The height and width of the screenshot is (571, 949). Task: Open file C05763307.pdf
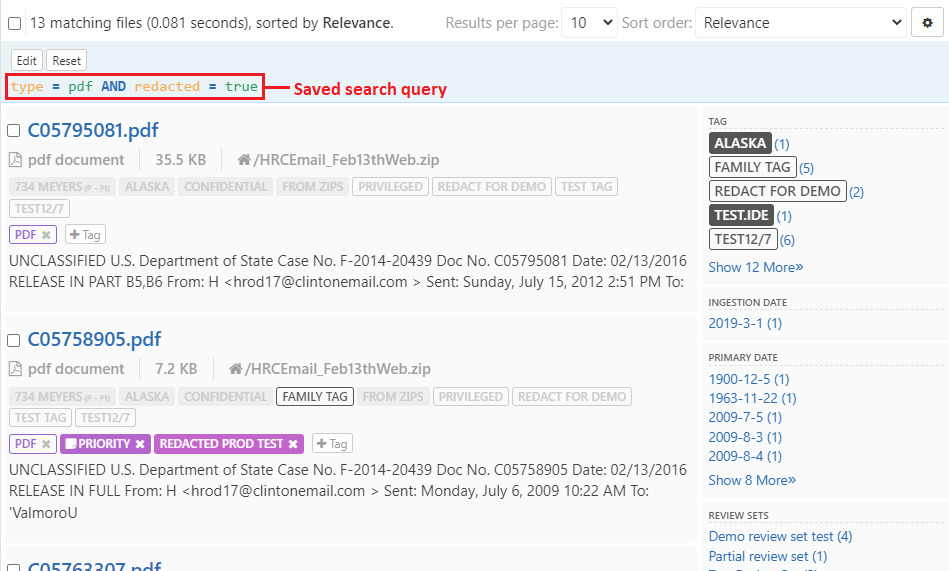point(94,566)
